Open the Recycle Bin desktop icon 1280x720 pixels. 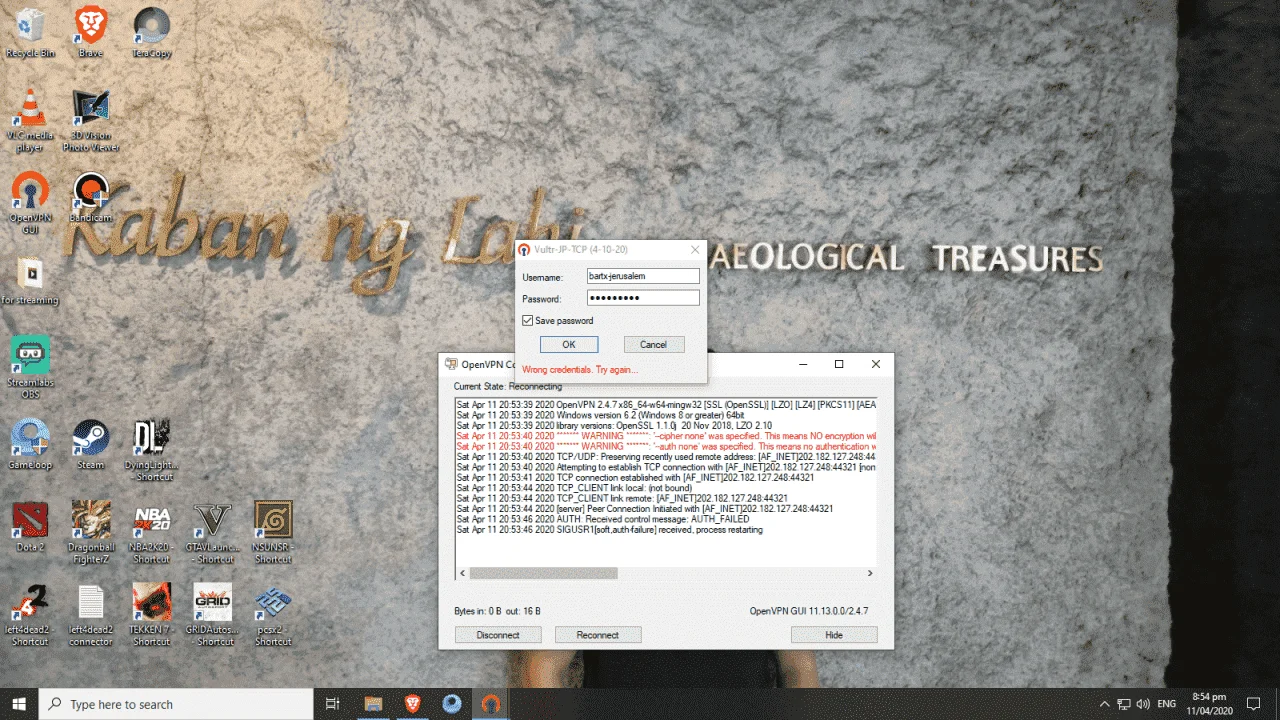(30, 32)
